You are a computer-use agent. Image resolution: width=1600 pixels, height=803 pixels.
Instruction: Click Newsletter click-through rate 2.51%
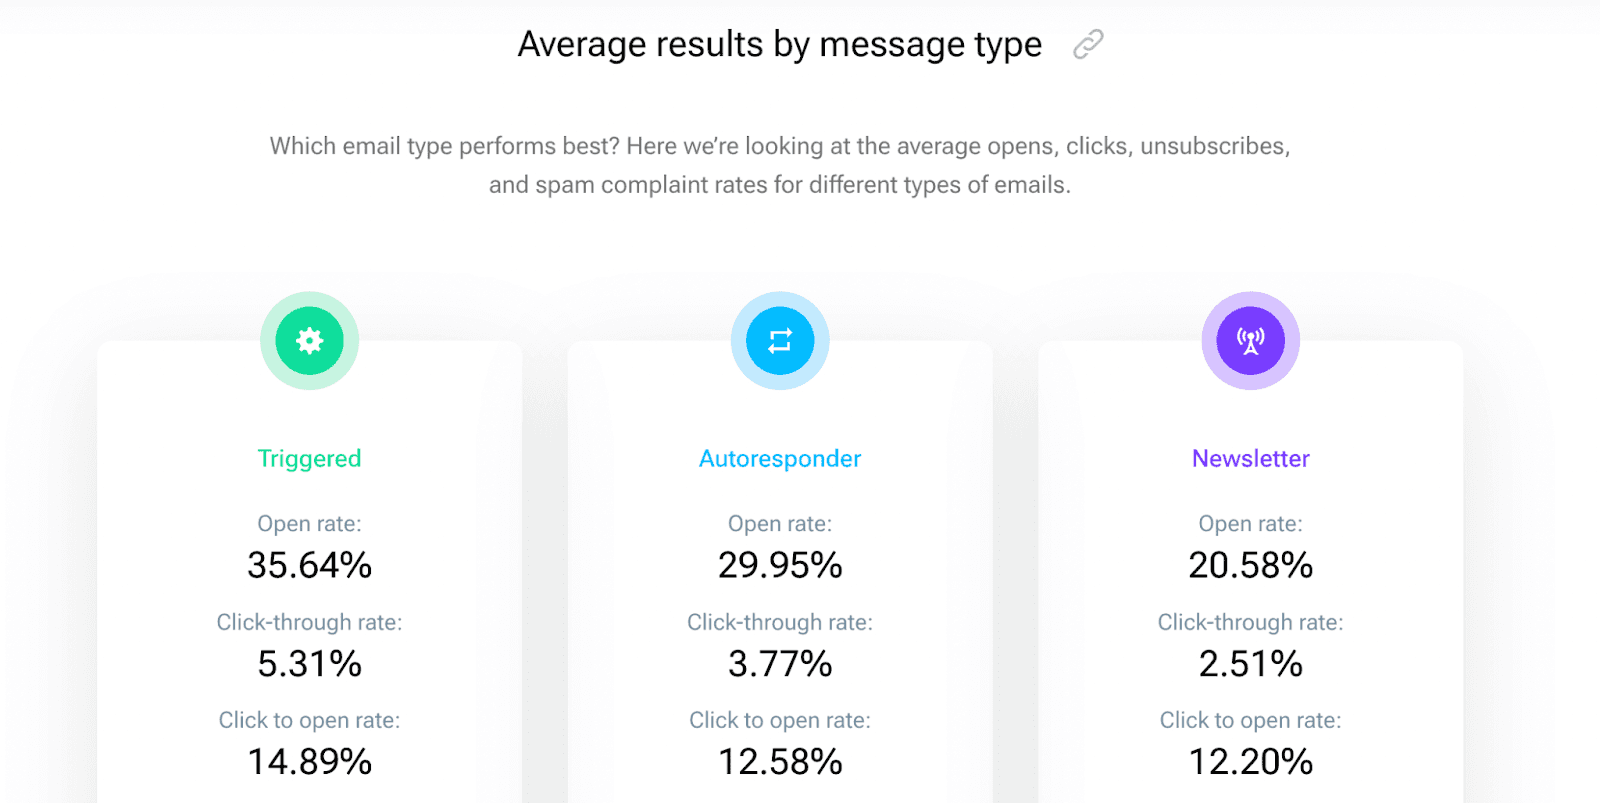pyautogui.click(x=1250, y=663)
